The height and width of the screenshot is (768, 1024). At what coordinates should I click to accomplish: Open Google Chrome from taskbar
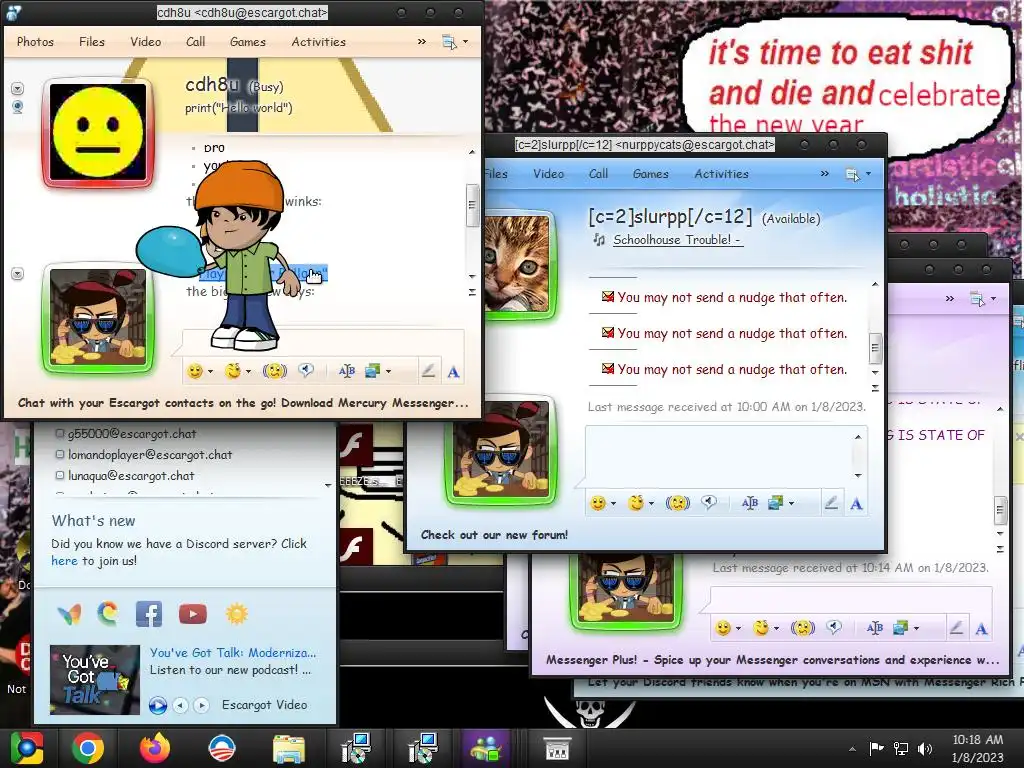88,748
